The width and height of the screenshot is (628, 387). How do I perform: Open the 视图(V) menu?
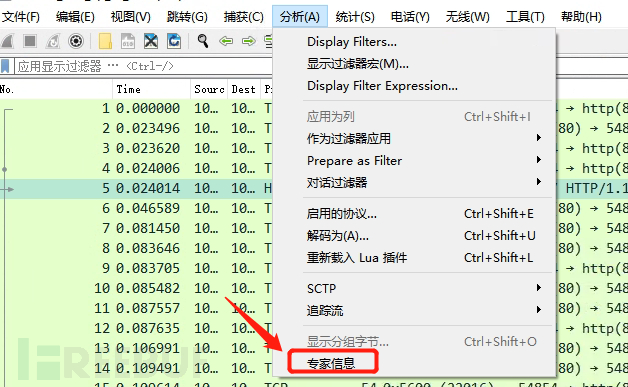[131, 17]
